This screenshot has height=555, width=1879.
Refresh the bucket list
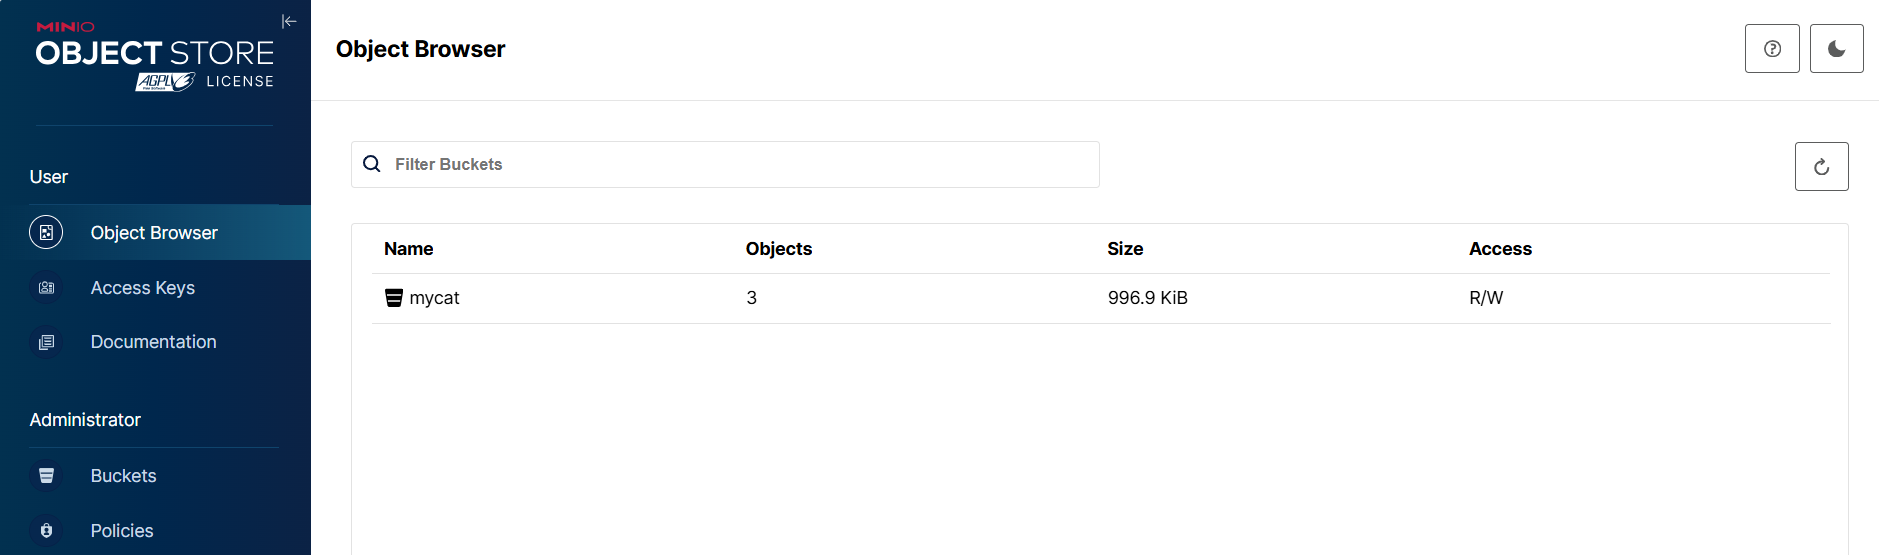pyautogui.click(x=1822, y=167)
